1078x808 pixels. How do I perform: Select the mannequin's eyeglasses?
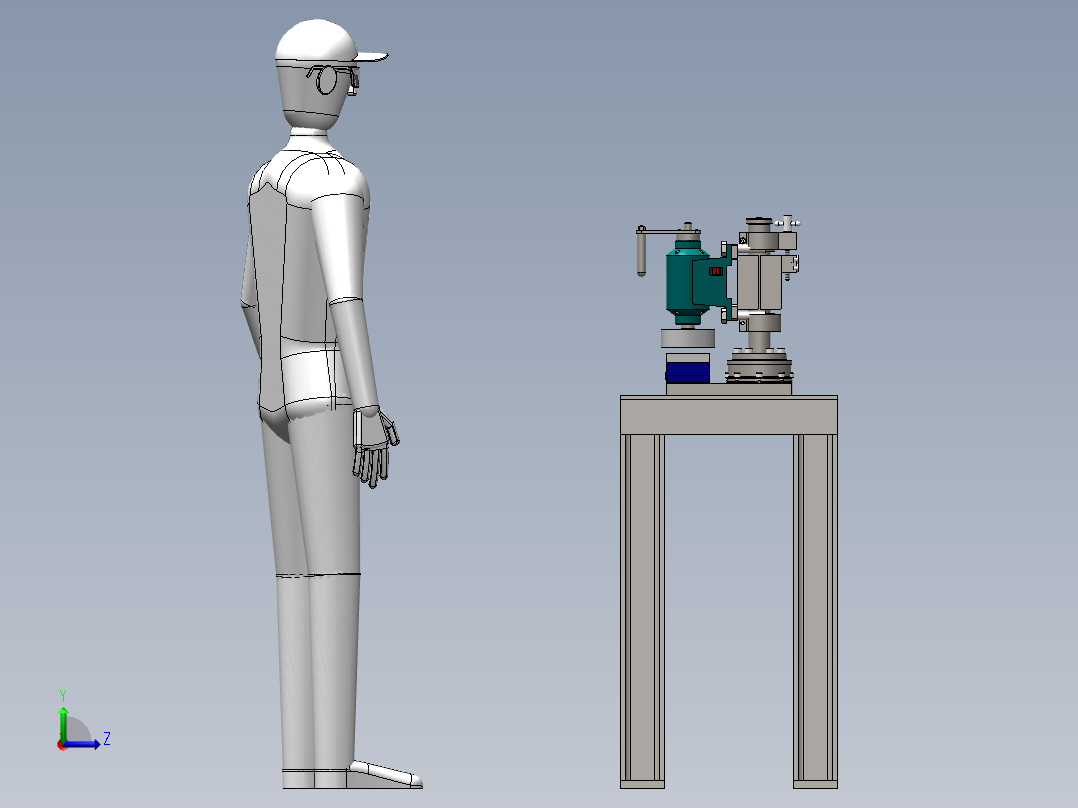tap(335, 80)
